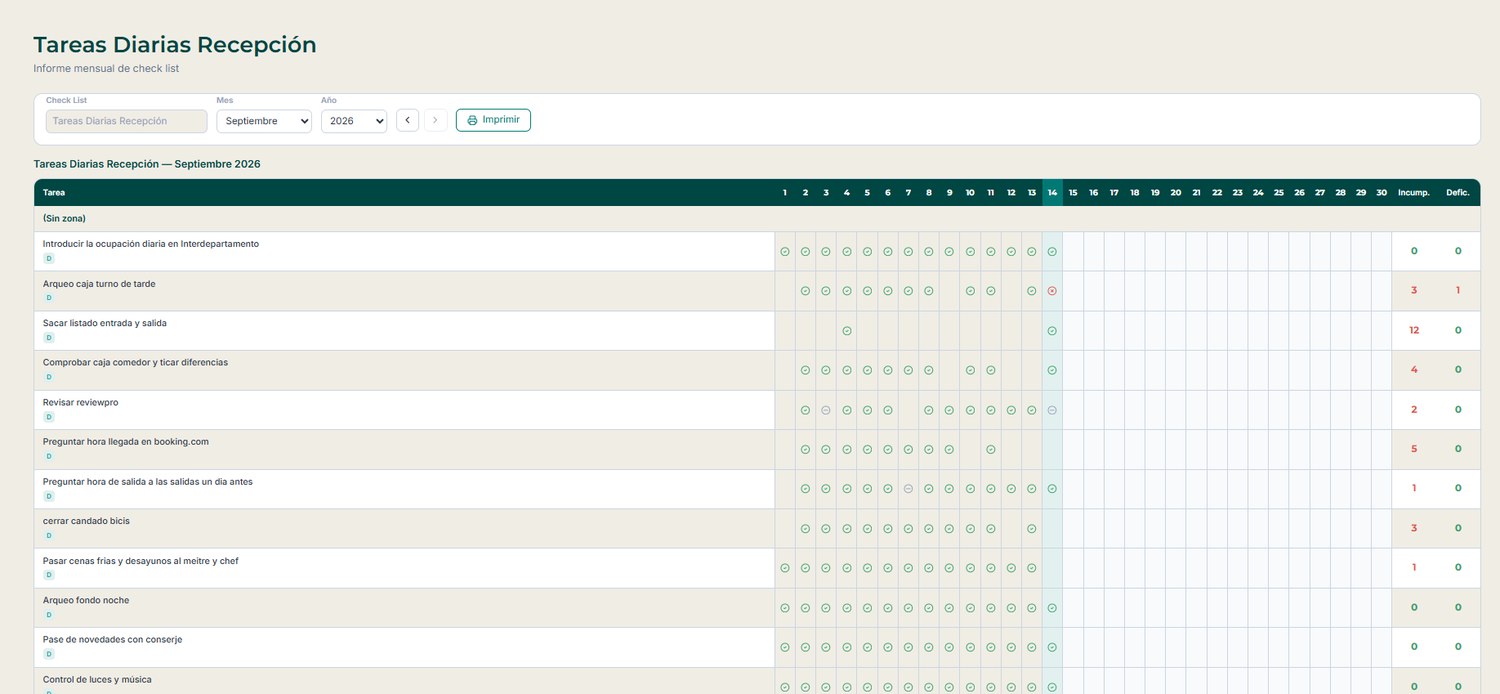Click day 14 check for Comprobar caja comedor
Viewport: 1500px width, 694px height.
tap(1052, 370)
